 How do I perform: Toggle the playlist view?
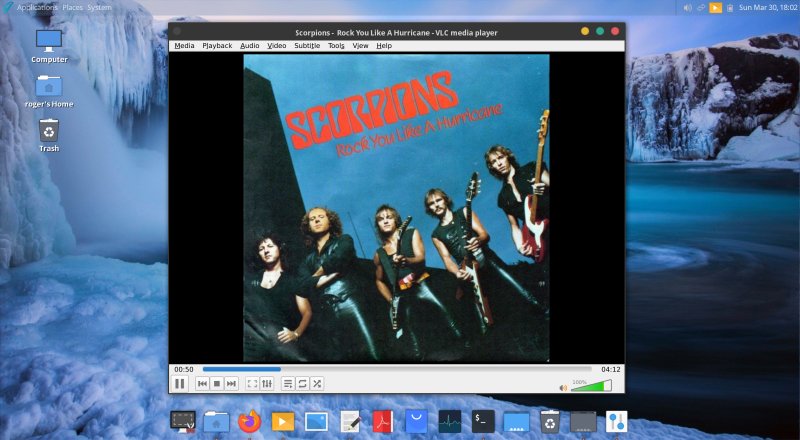(x=288, y=384)
